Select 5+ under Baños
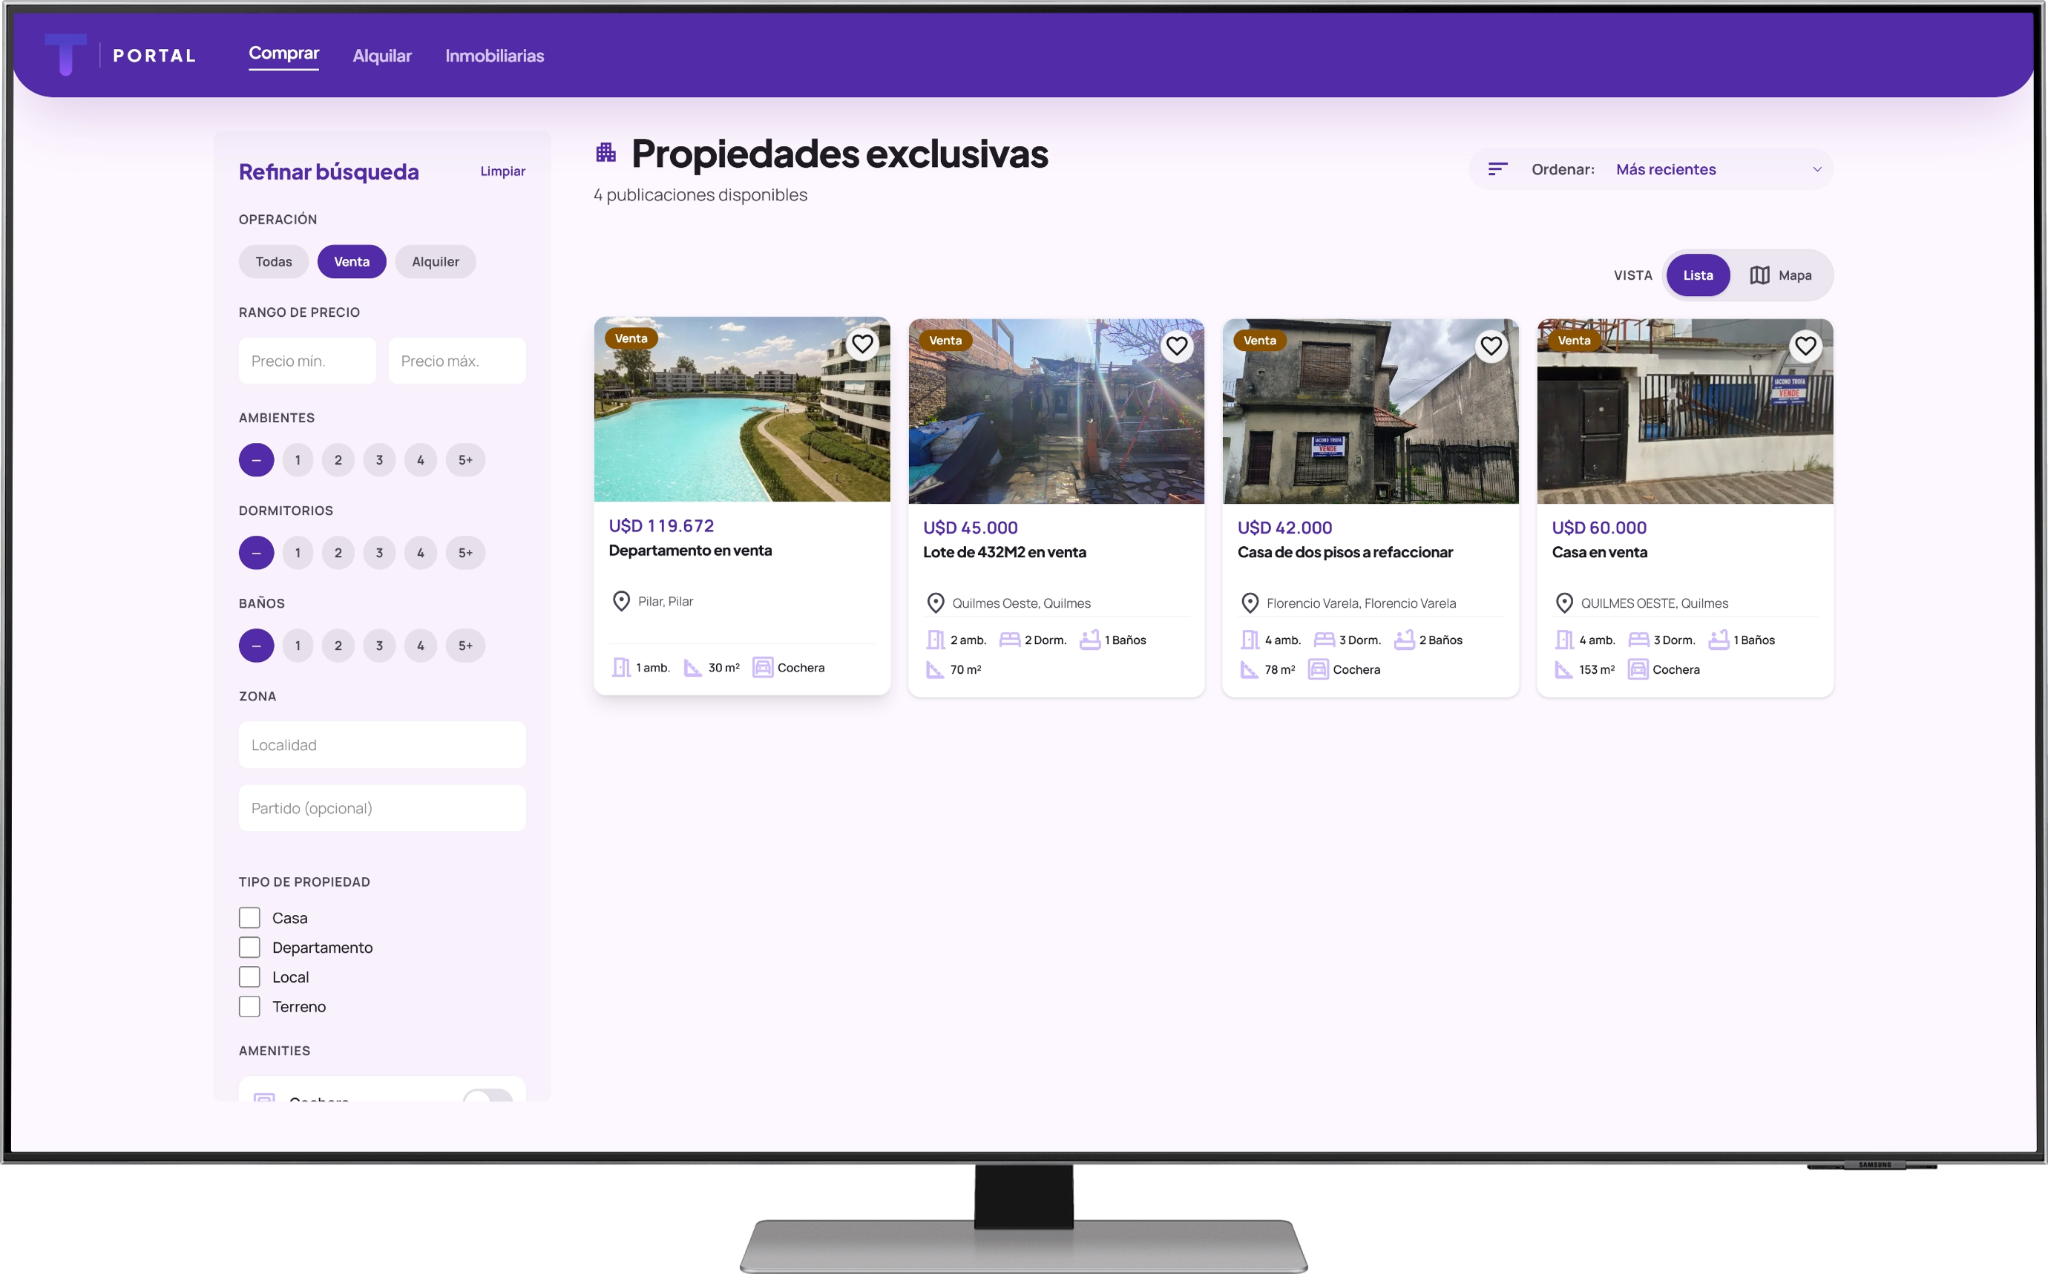Image resolution: width=2048 pixels, height=1274 pixels. pyautogui.click(x=466, y=646)
